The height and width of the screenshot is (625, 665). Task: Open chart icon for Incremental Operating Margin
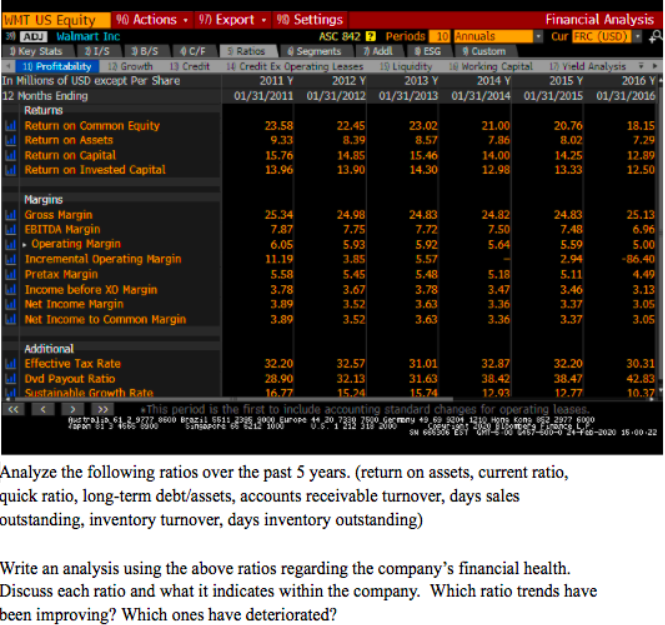pos(10,259)
